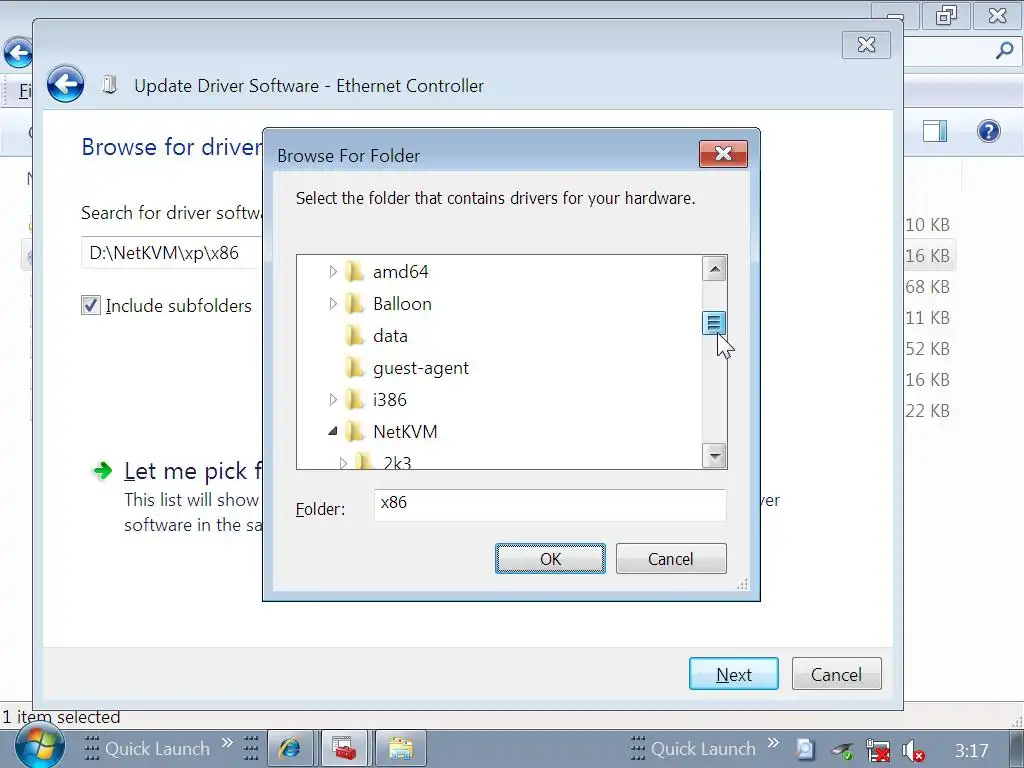Expand the i386 folder node
This screenshot has height=768, width=1024.
[x=333, y=400]
